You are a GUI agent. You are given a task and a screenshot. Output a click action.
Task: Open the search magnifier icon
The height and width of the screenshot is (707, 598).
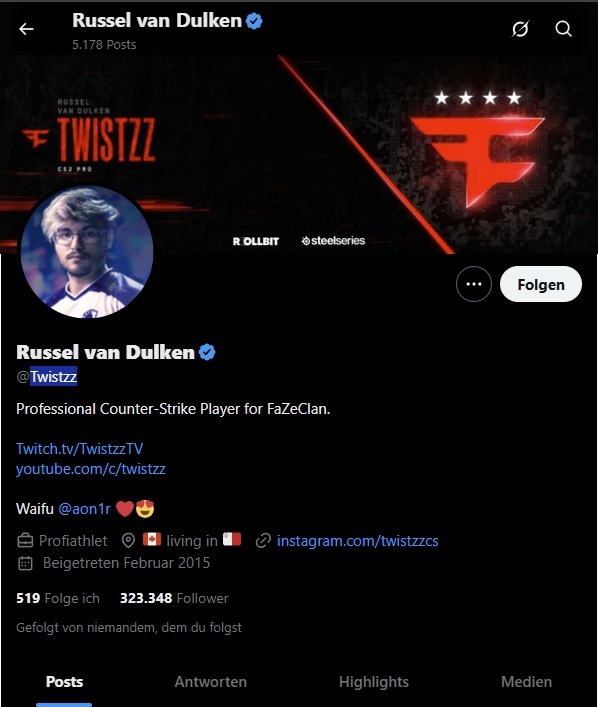[563, 29]
